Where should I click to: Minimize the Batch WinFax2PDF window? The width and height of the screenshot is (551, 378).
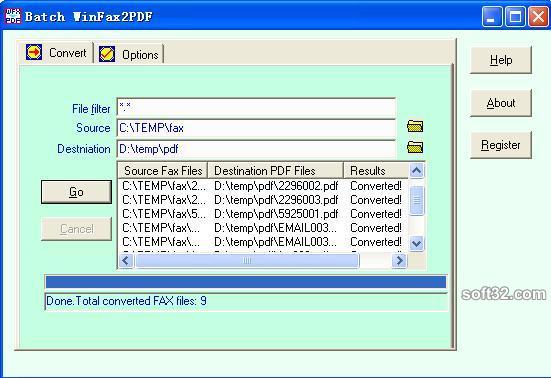coord(492,17)
